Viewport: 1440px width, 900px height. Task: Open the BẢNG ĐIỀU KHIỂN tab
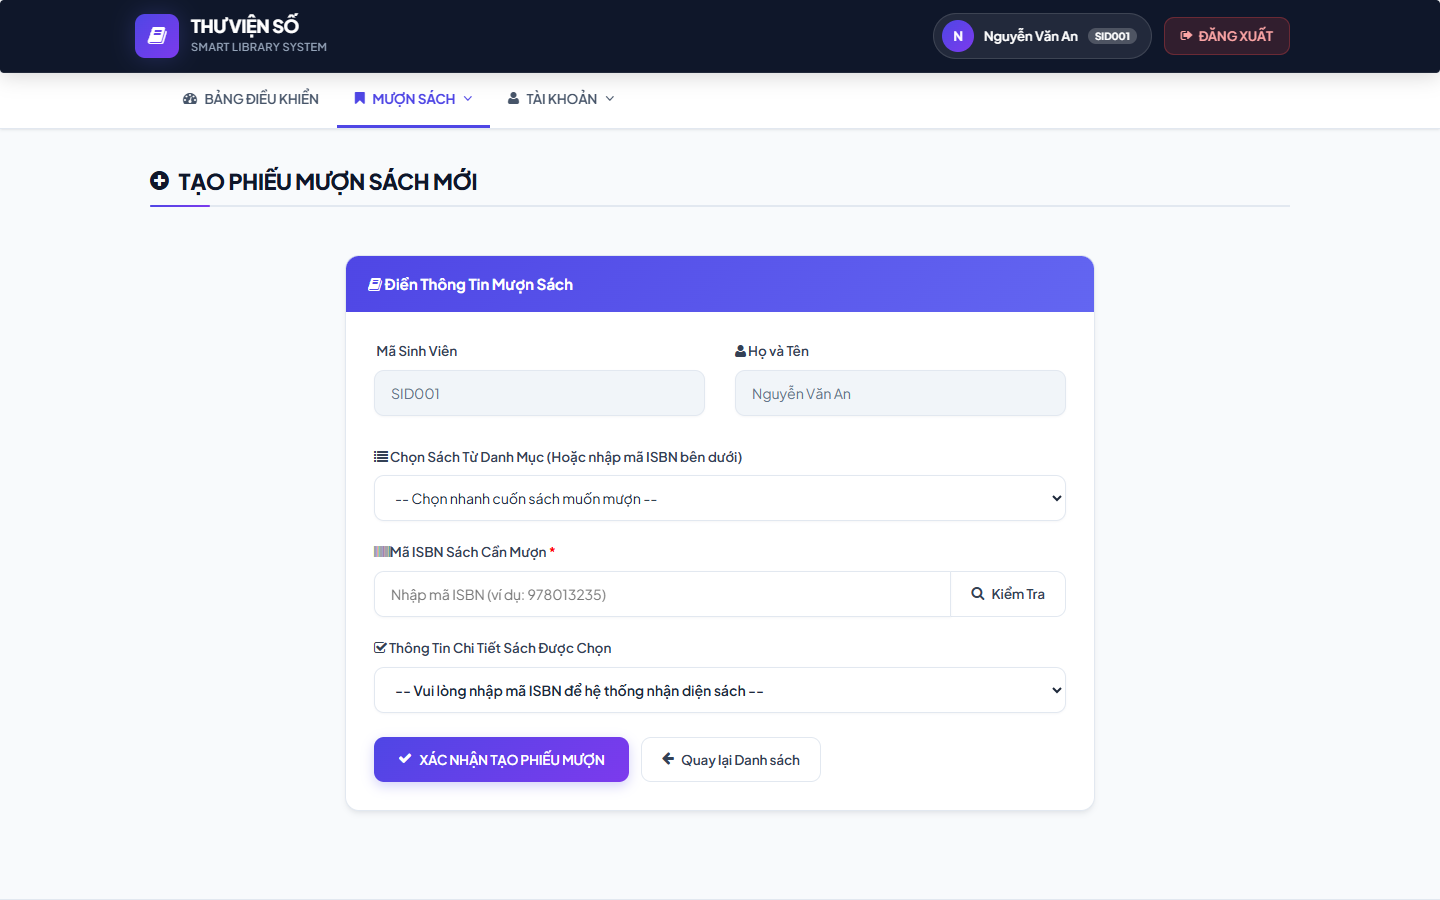tap(251, 99)
